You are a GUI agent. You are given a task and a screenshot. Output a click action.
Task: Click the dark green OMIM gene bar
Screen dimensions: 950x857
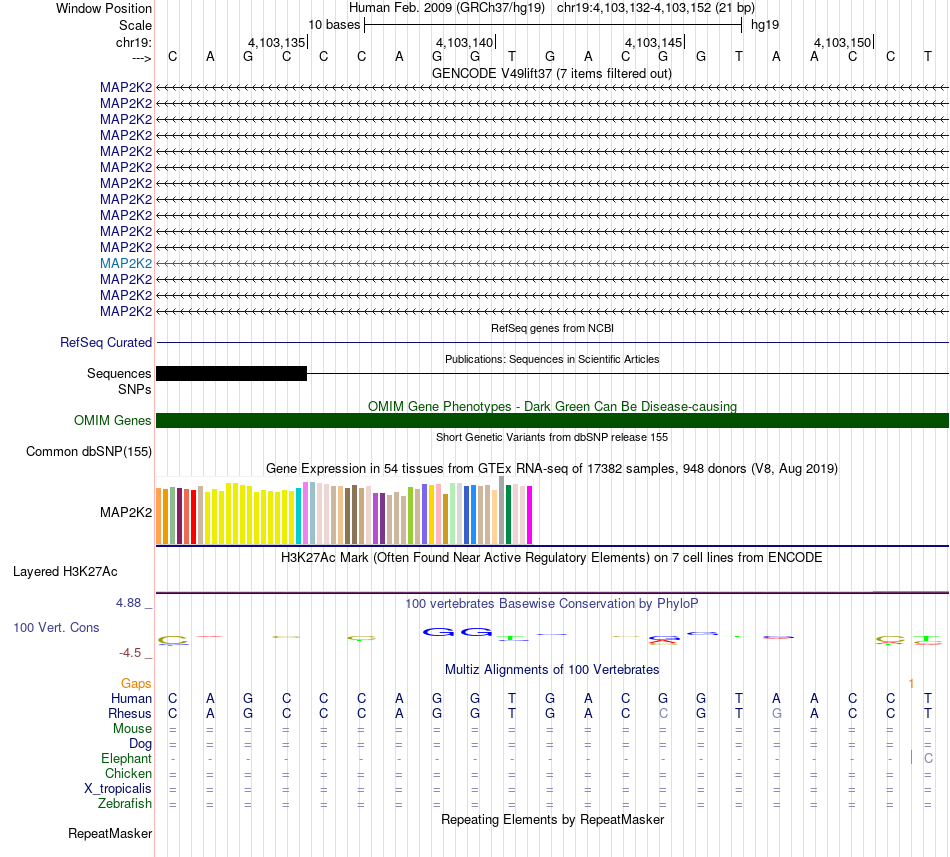click(553, 420)
